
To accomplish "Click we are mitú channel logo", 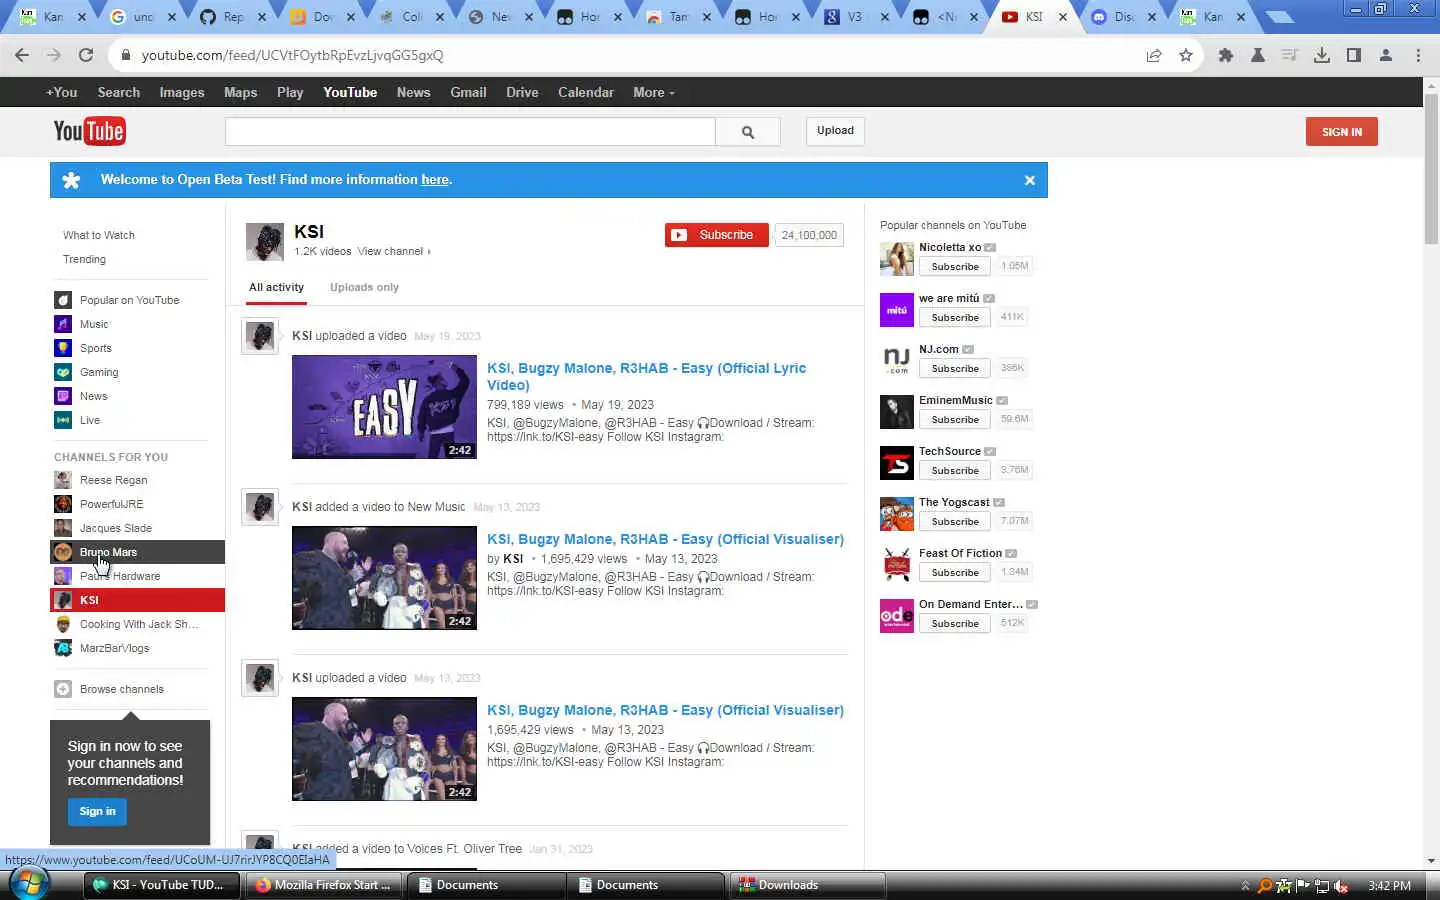I will [897, 310].
